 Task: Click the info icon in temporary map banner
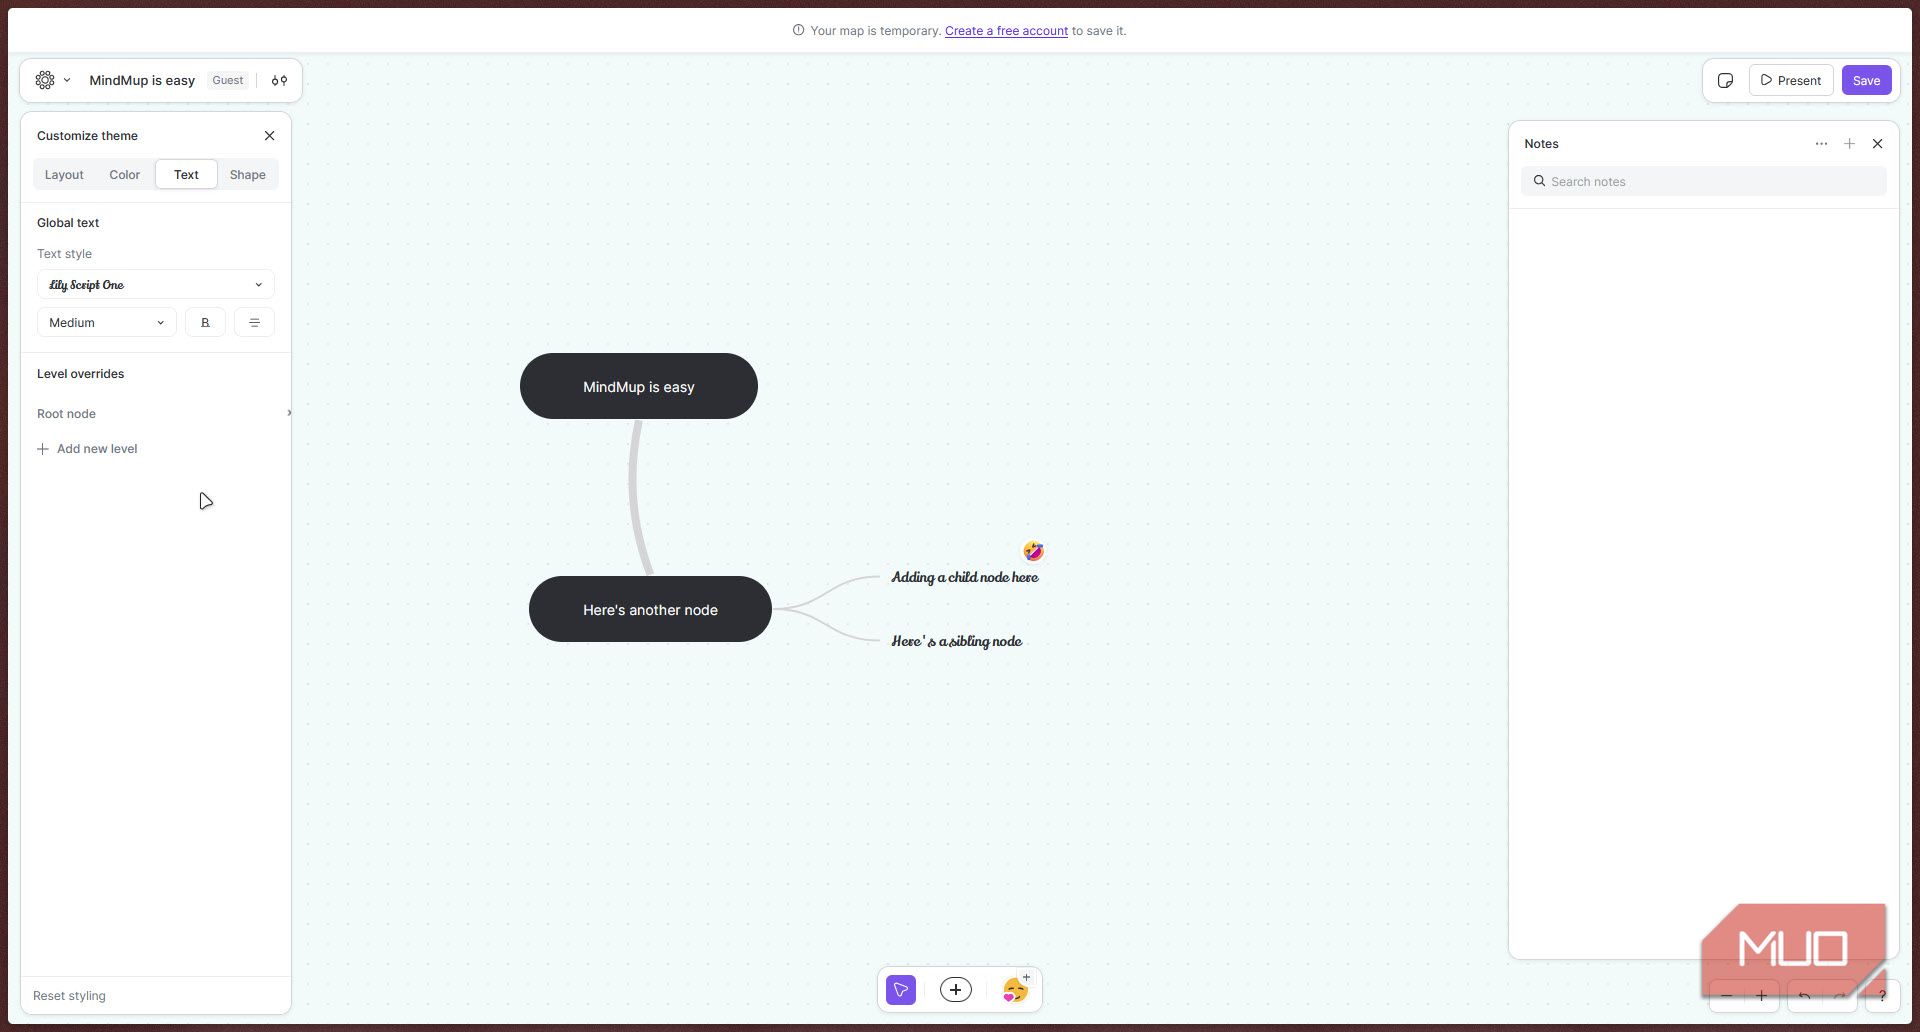tap(798, 30)
